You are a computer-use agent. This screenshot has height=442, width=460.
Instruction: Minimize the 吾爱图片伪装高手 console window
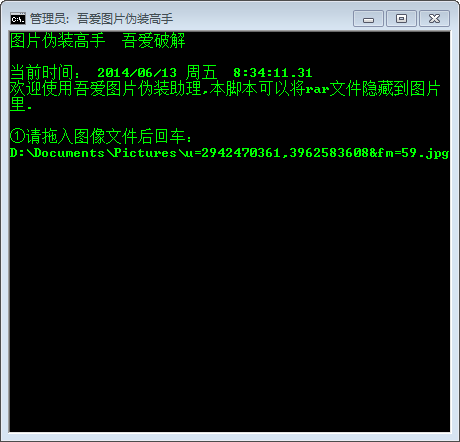point(368,19)
